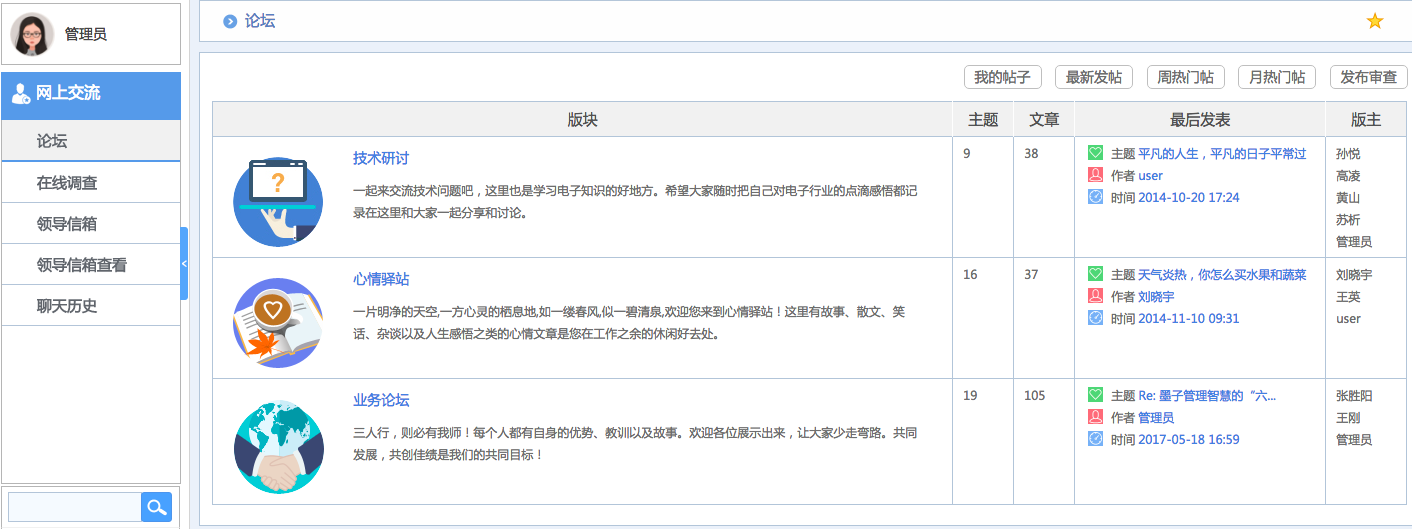
Task: Collapse the 网上交流 menu section
Action: pyautogui.click(x=91, y=94)
